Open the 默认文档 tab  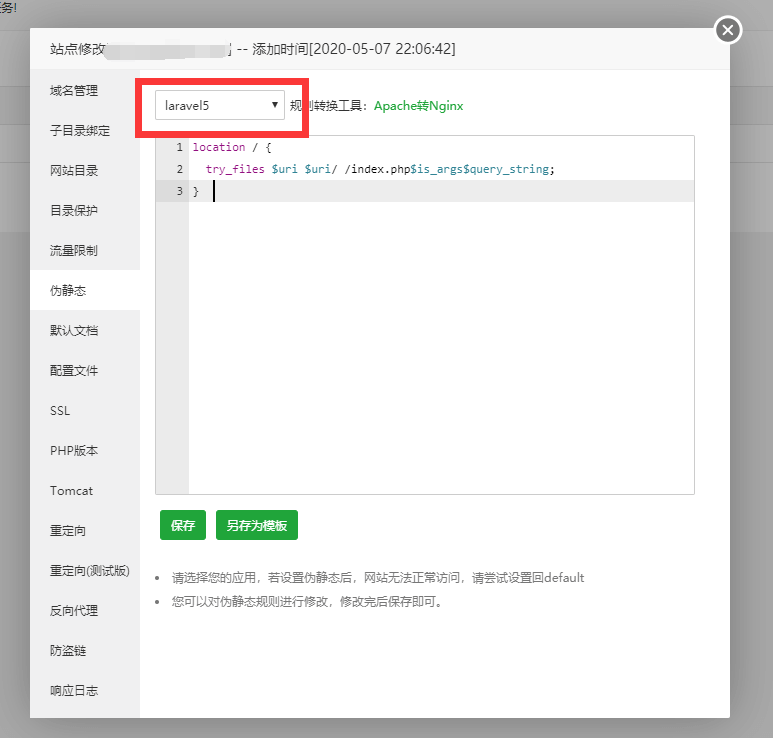tap(74, 331)
